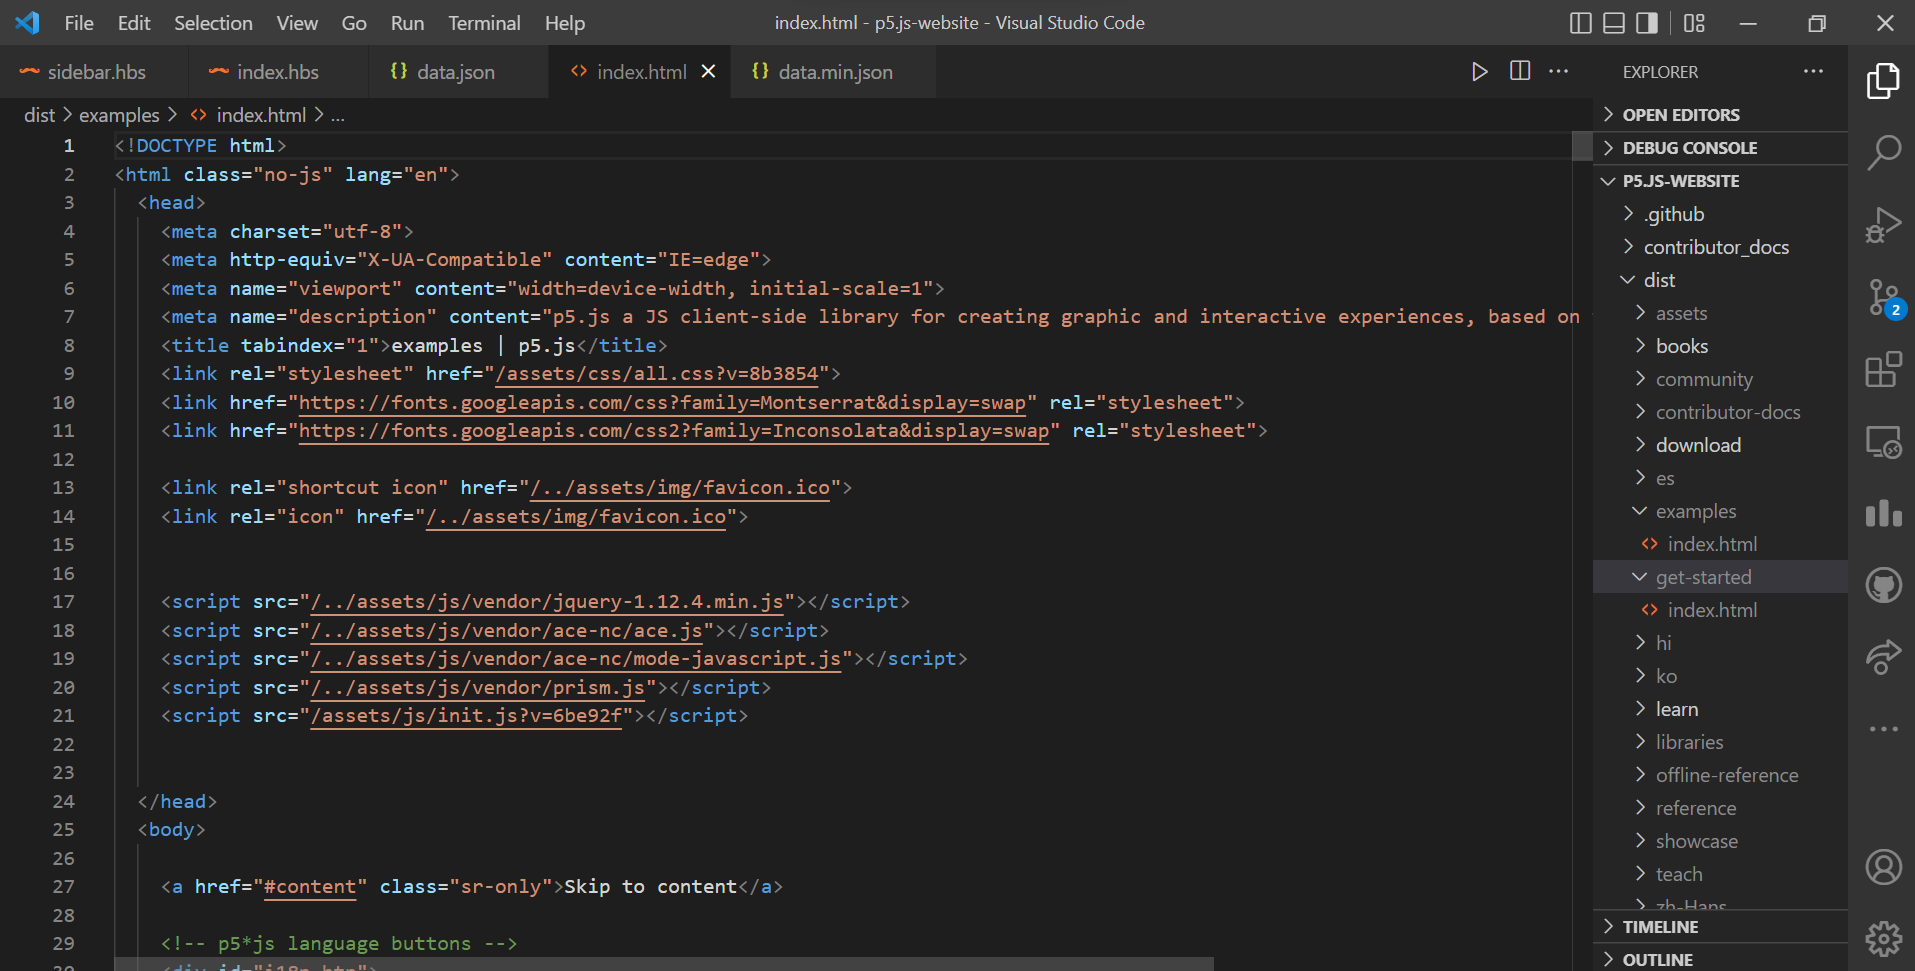Open the Accounts menu

pos(1883,867)
